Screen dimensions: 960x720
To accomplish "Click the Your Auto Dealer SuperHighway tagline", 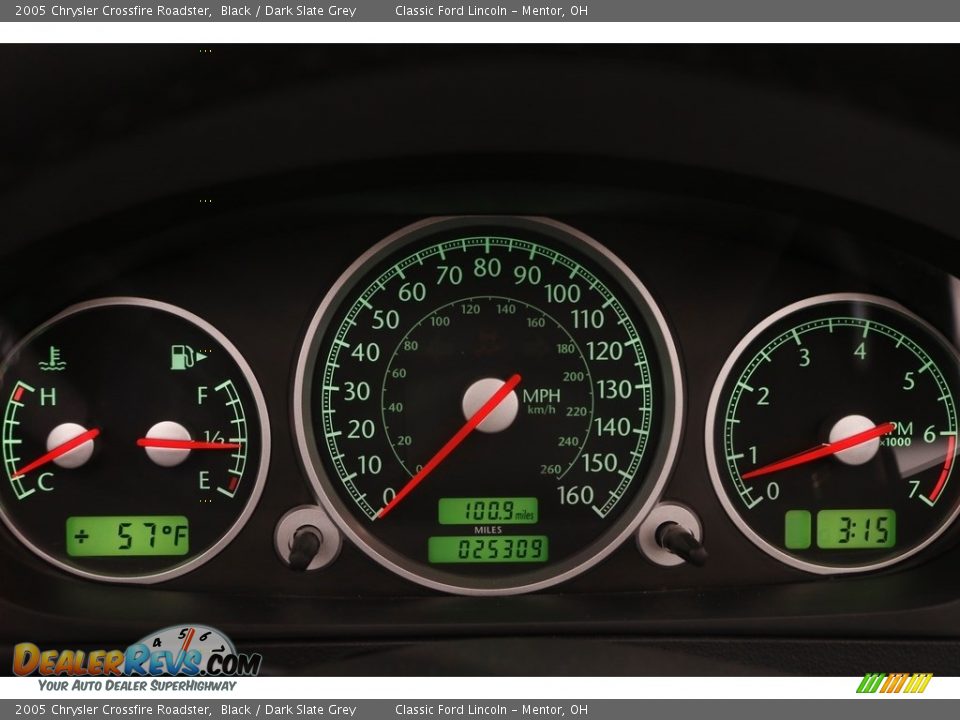I will [x=137, y=686].
